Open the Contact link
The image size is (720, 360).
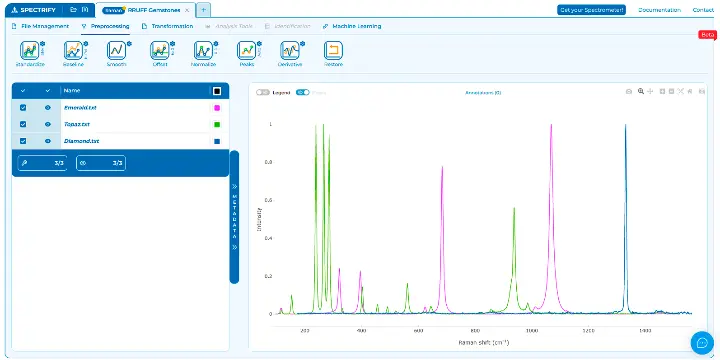tap(703, 10)
